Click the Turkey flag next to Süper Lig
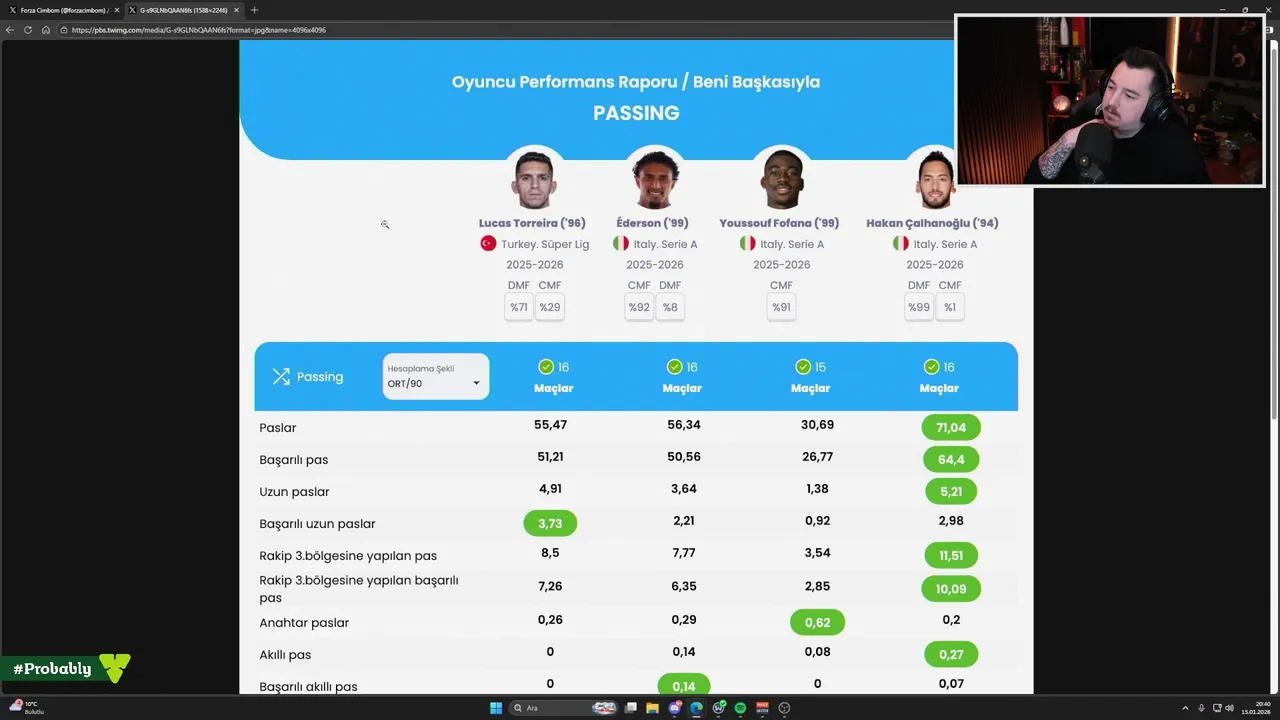Viewport: 1280px width, 720px height. (488, 244)
